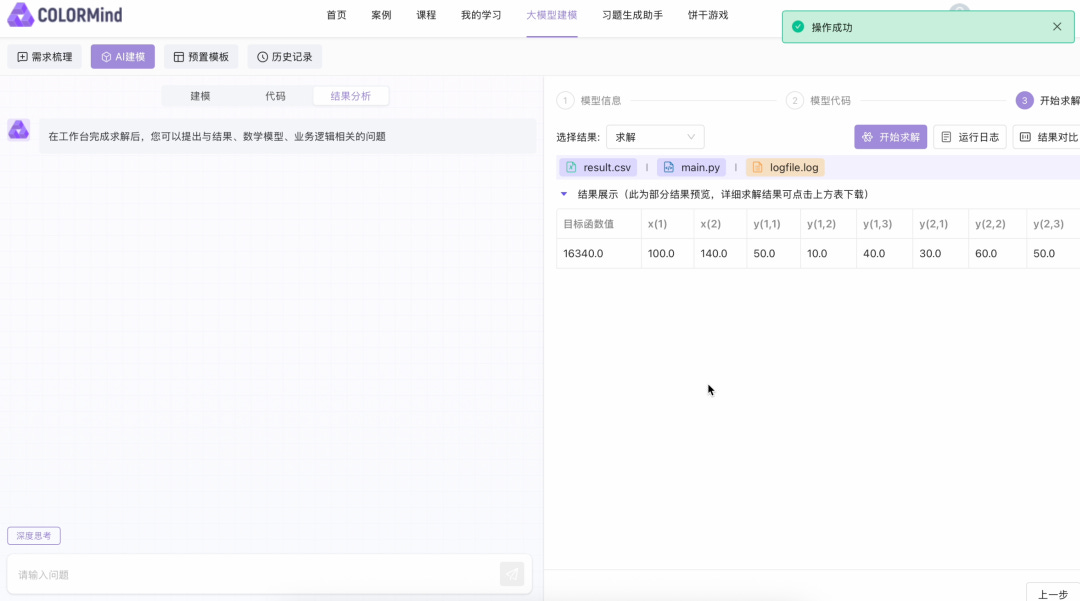1080x601 pixels.
Task: Open 饼干游戏 page
Action: (707, 15)
